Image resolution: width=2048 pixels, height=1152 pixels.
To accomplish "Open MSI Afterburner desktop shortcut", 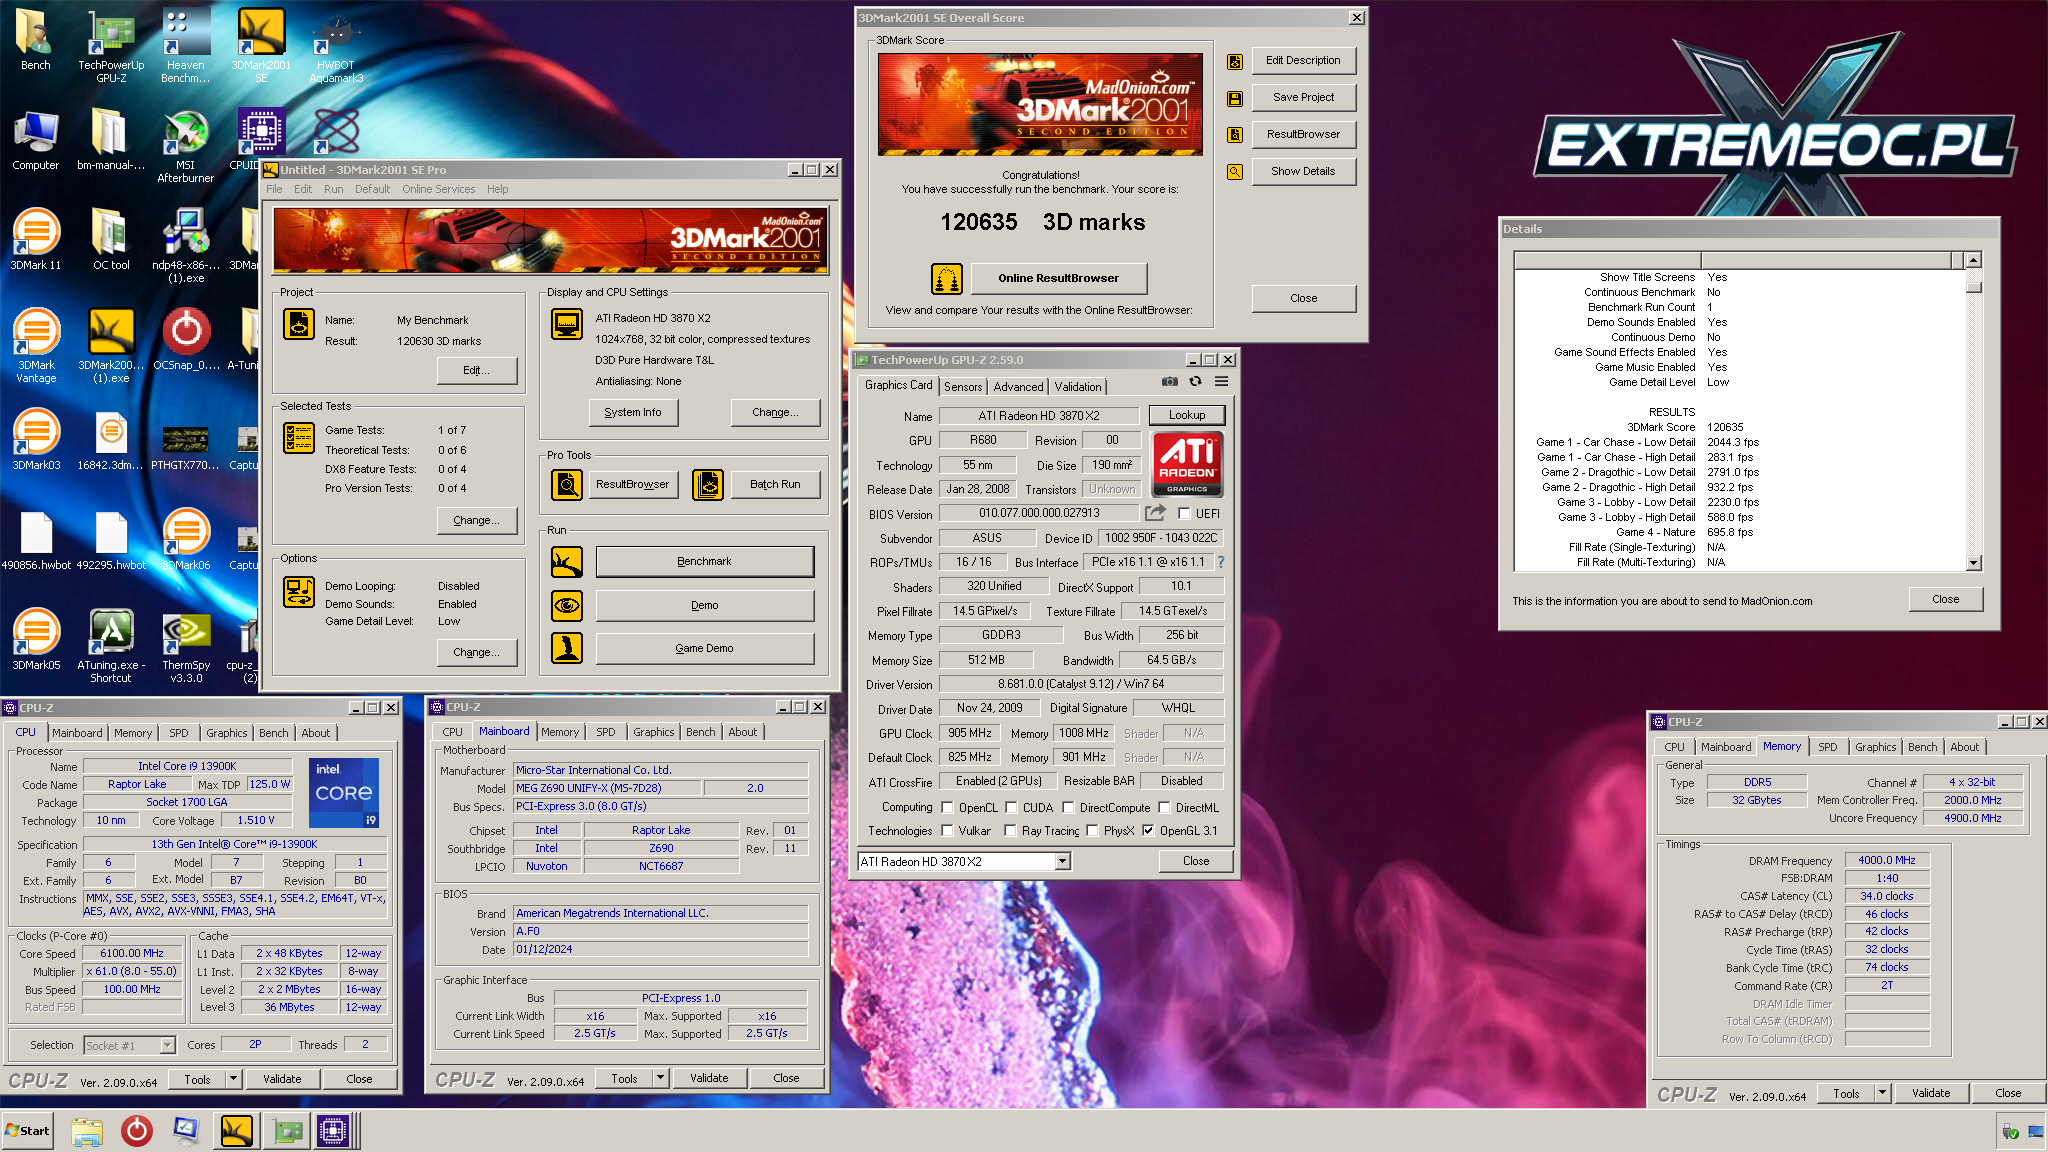I will (186, 146).
